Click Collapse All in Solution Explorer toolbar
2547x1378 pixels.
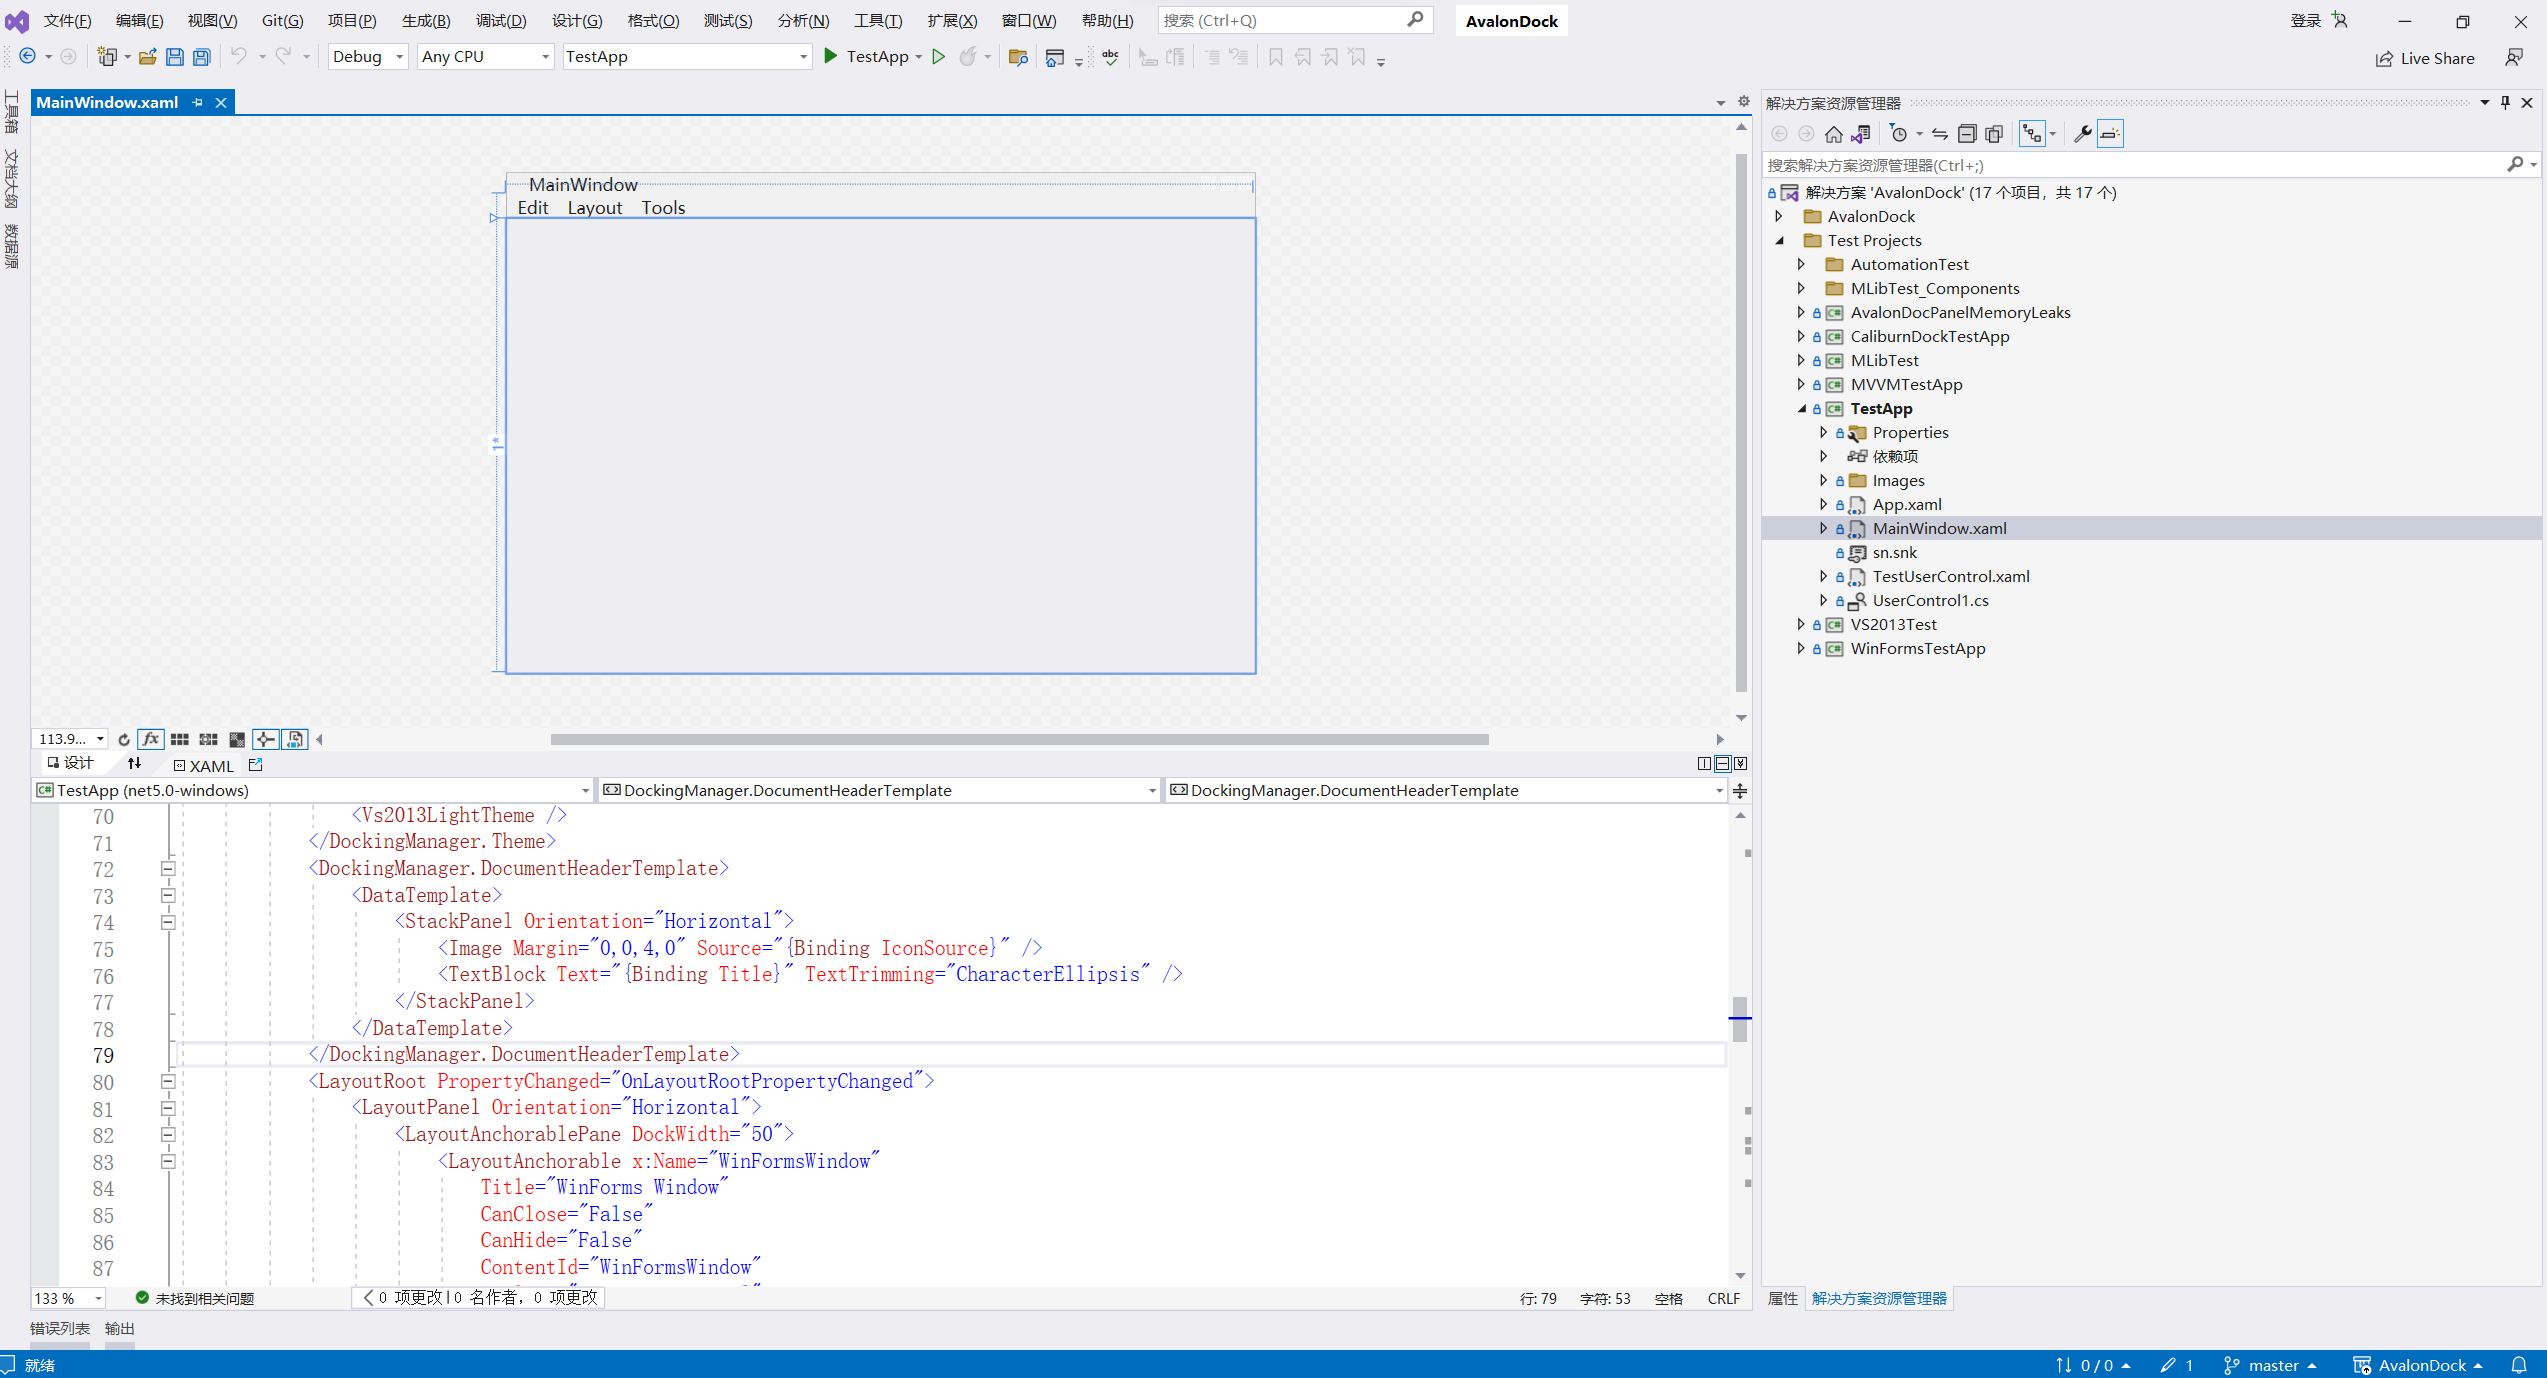[x=1966, y=134]
